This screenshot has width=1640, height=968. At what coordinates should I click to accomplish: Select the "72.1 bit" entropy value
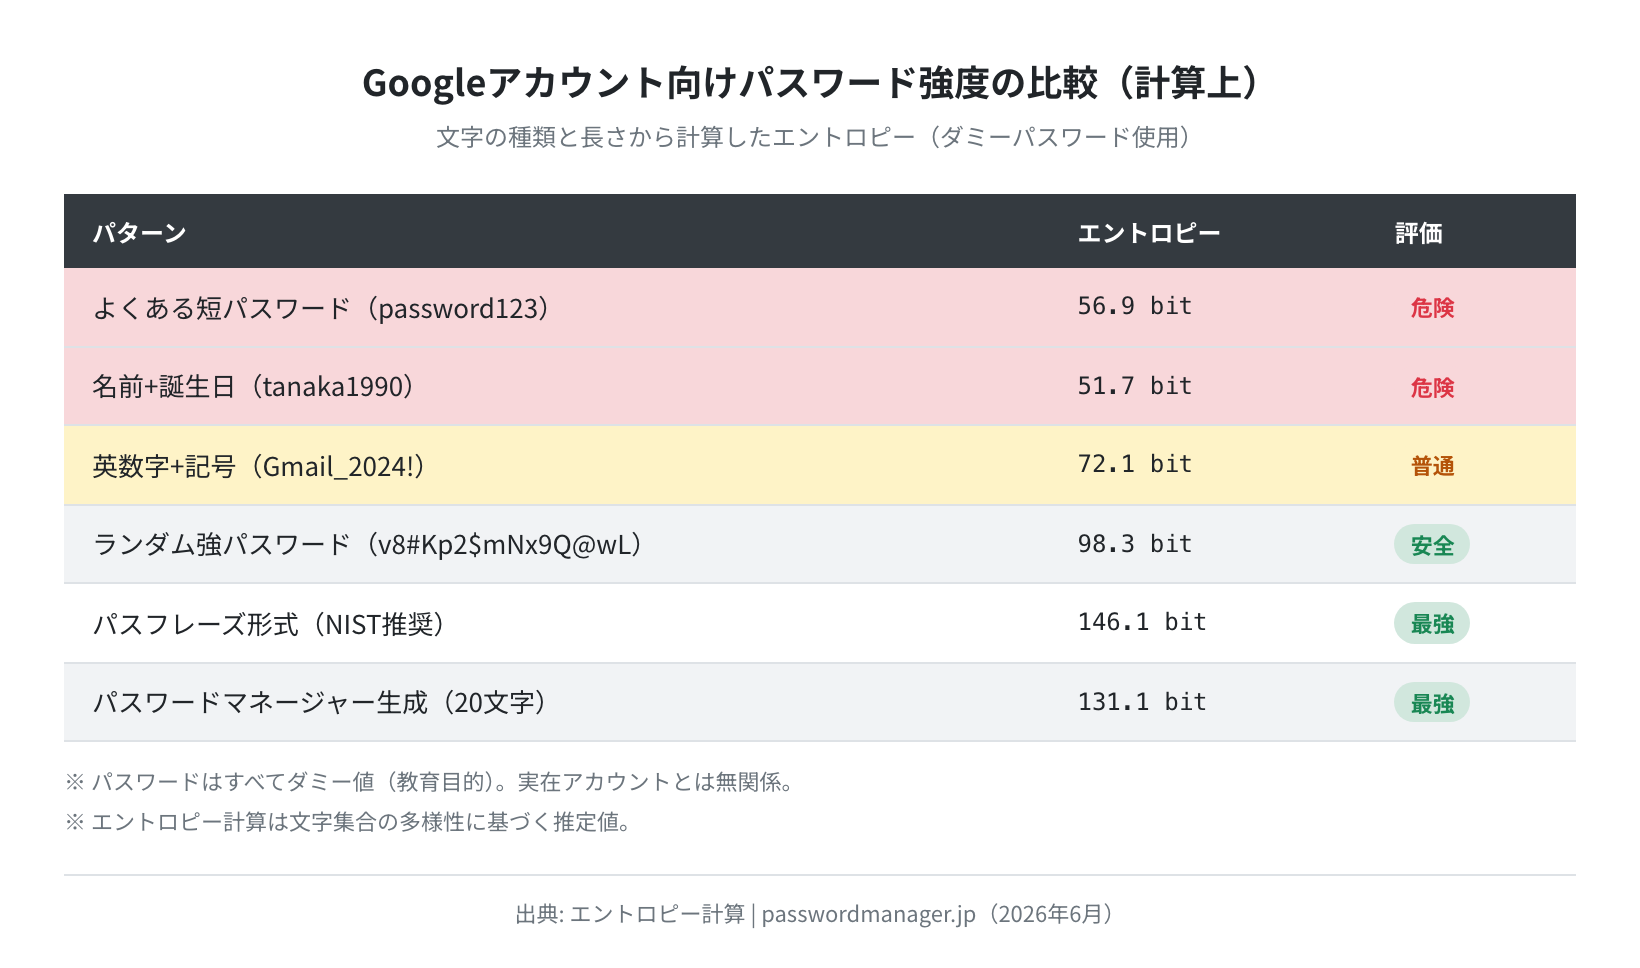click(x=1135, y=464)
